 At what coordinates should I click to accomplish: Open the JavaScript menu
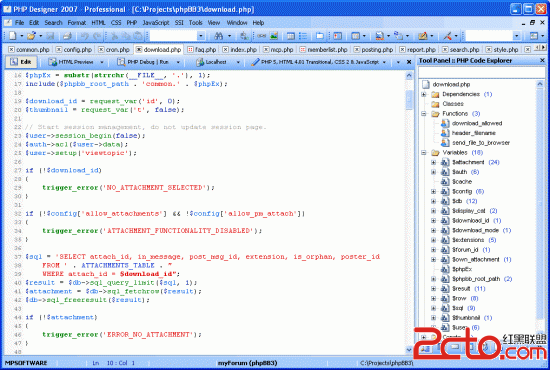[x=156, y=23]
